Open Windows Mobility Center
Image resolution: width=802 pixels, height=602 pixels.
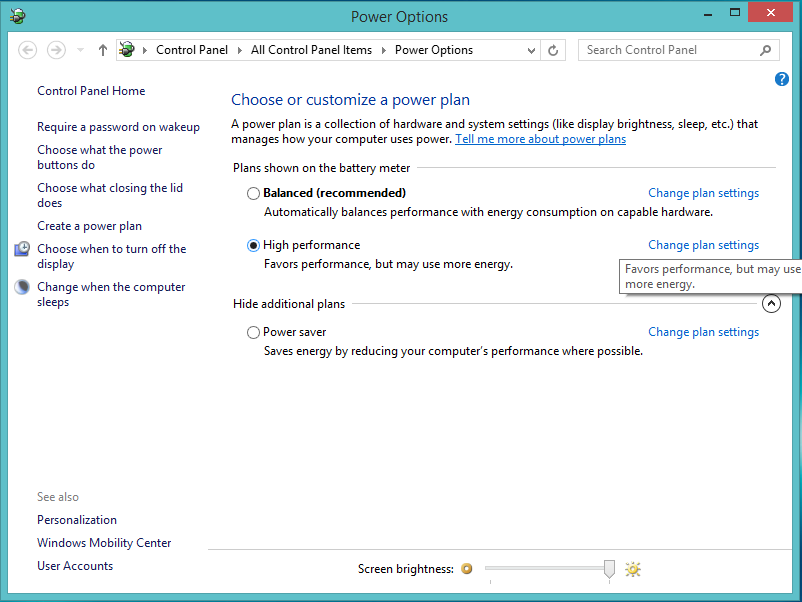(104, 543)
